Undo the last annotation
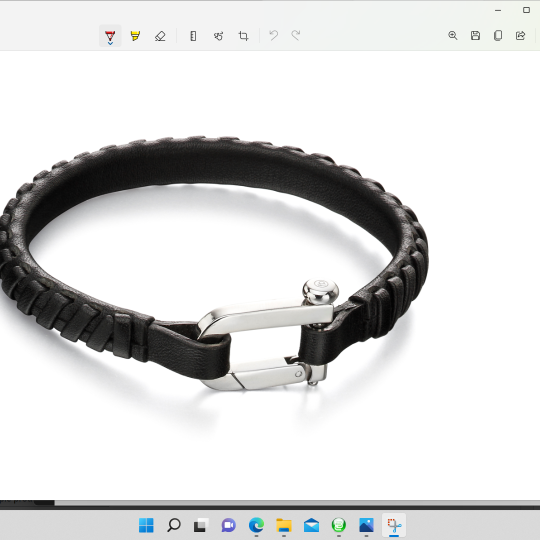The image size is (540, 540). pyautogui.click(x=274, y=35)
